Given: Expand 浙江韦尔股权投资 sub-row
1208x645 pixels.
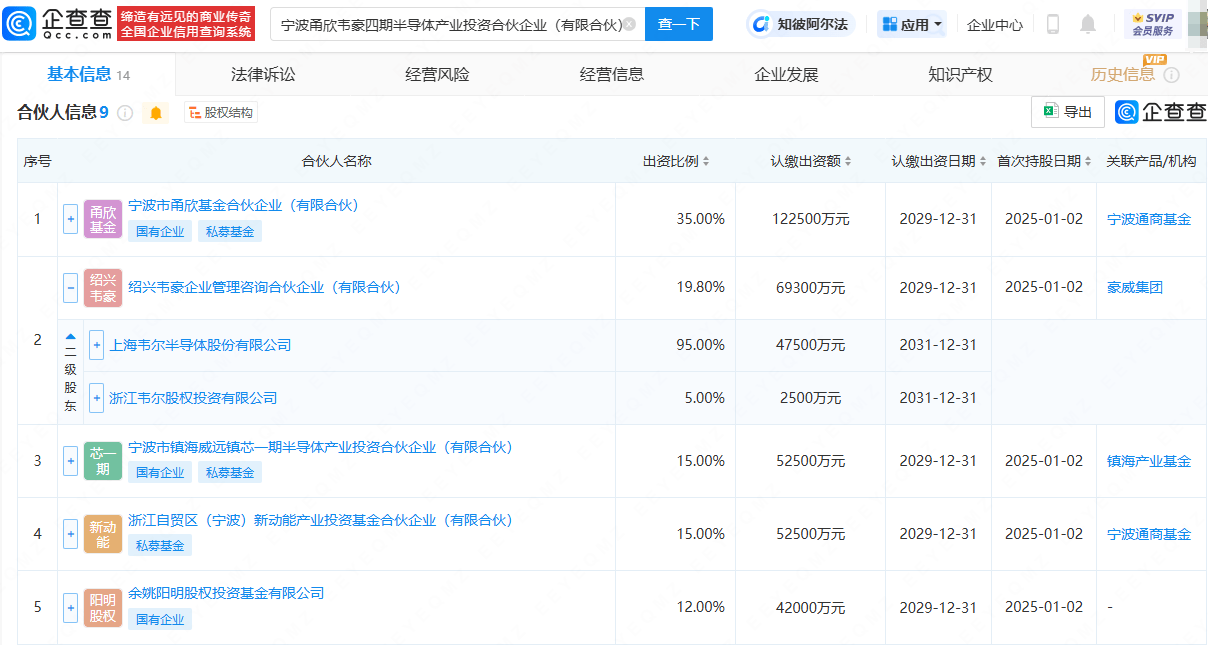Looking at the screenshot, I should (x=96, y=398).
